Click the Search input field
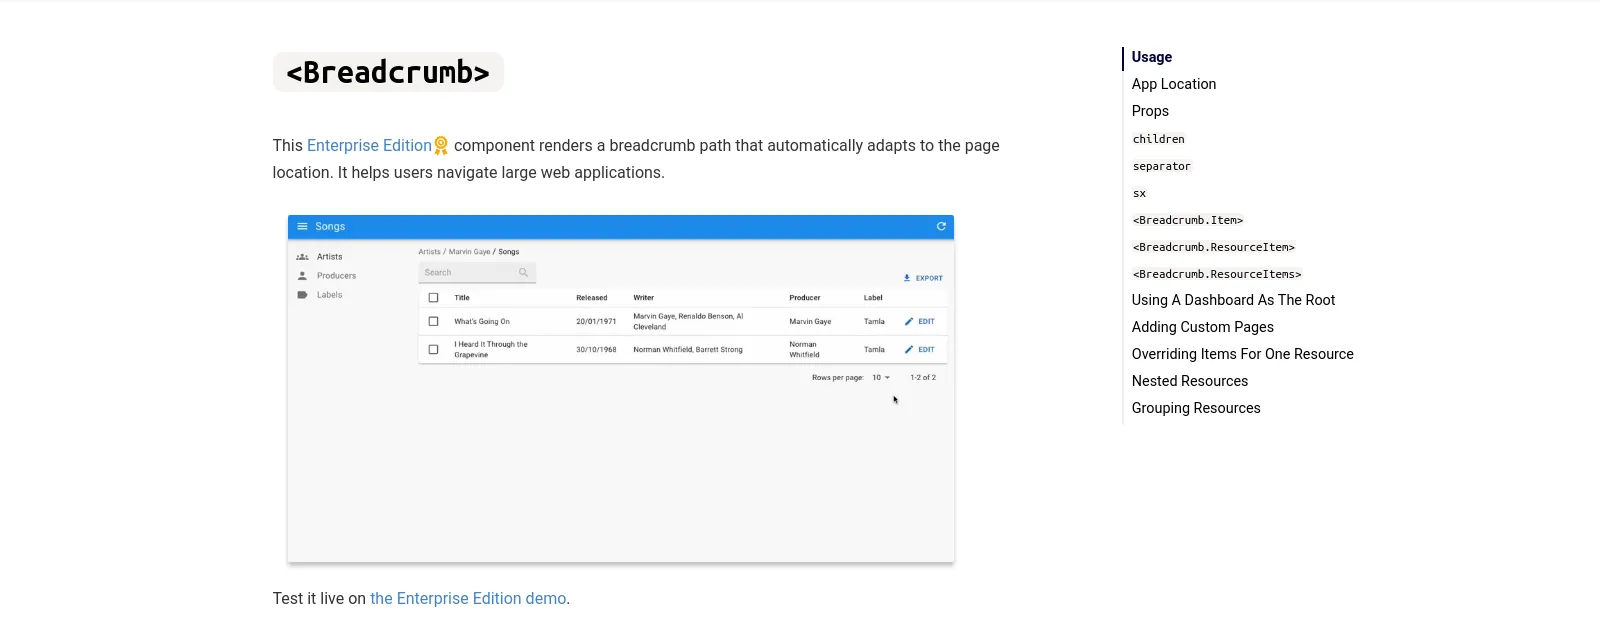This screenshot has width=1600, height=619. click(467, 273)
